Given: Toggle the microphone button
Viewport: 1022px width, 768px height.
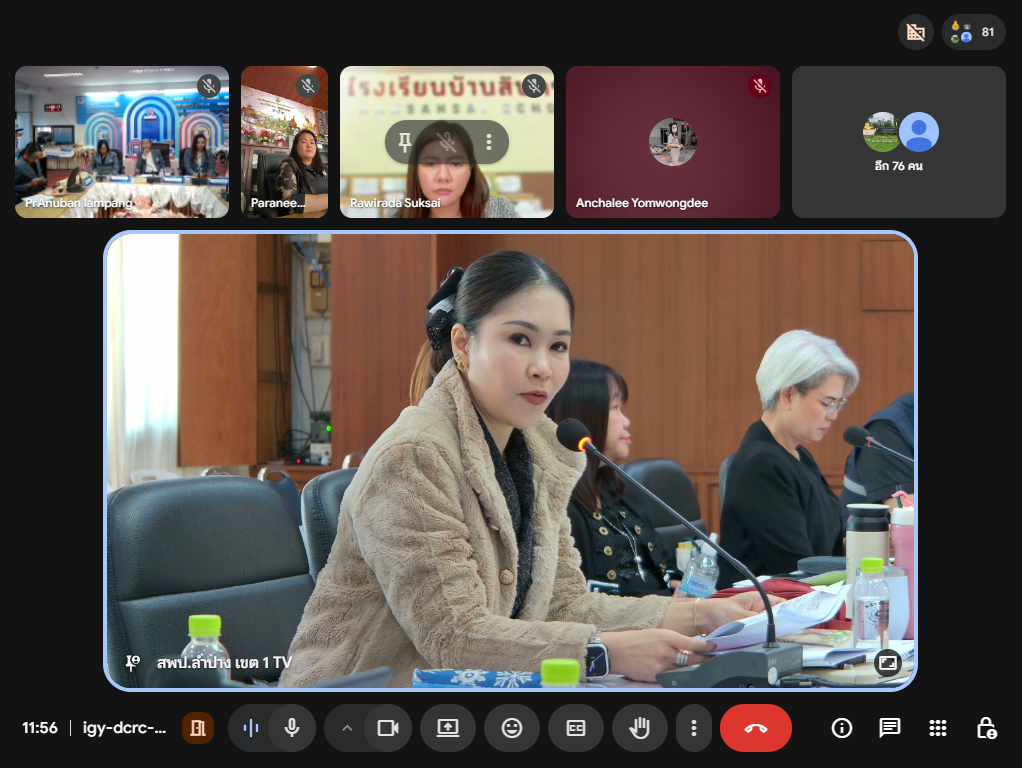Looking at the screenshot, I should point(292,728).
